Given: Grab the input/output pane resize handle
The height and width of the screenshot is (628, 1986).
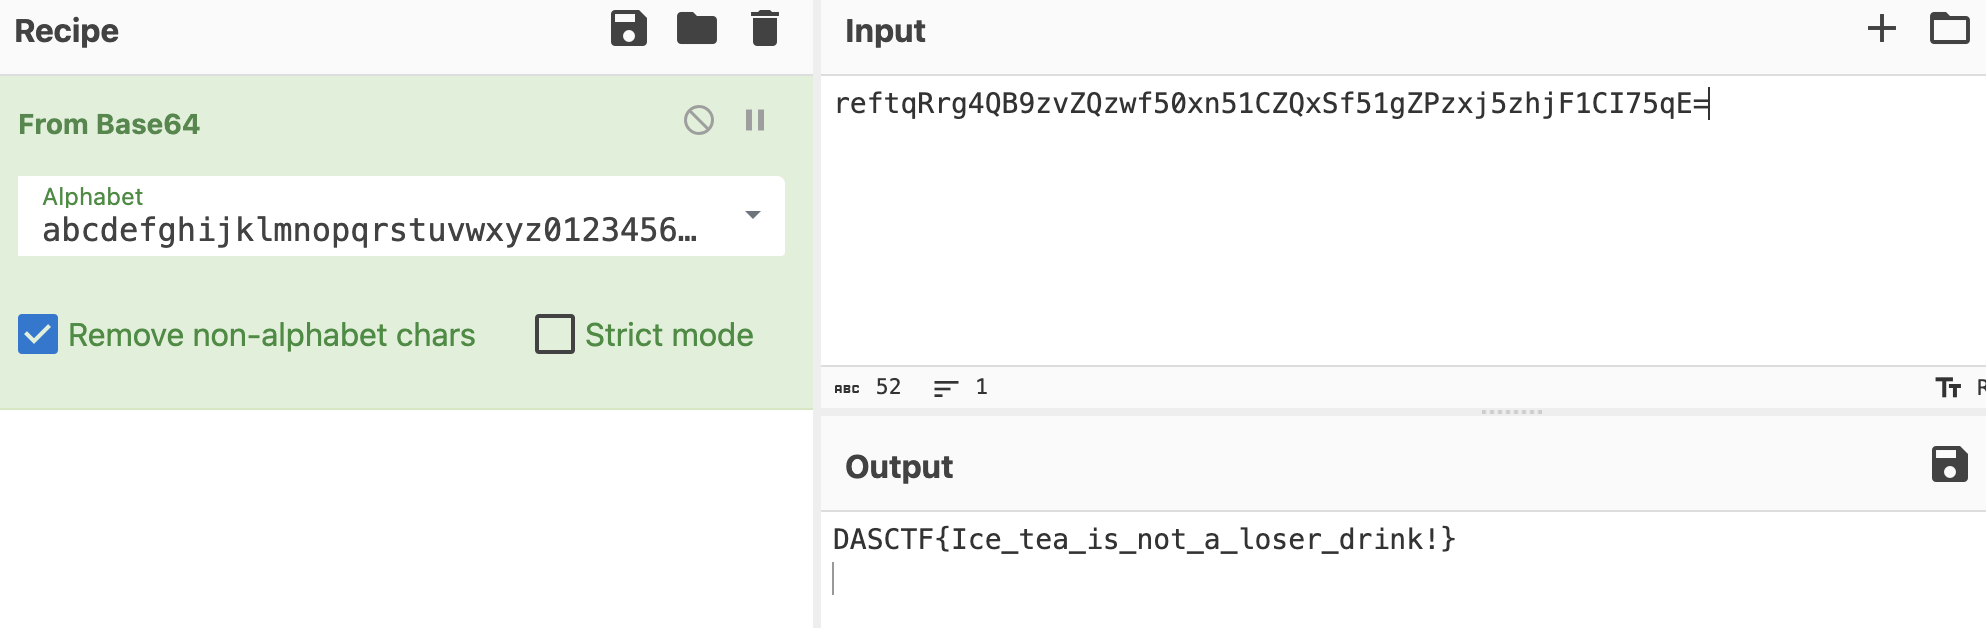Looking at the screenshot, I should (x=1511, y=412).
